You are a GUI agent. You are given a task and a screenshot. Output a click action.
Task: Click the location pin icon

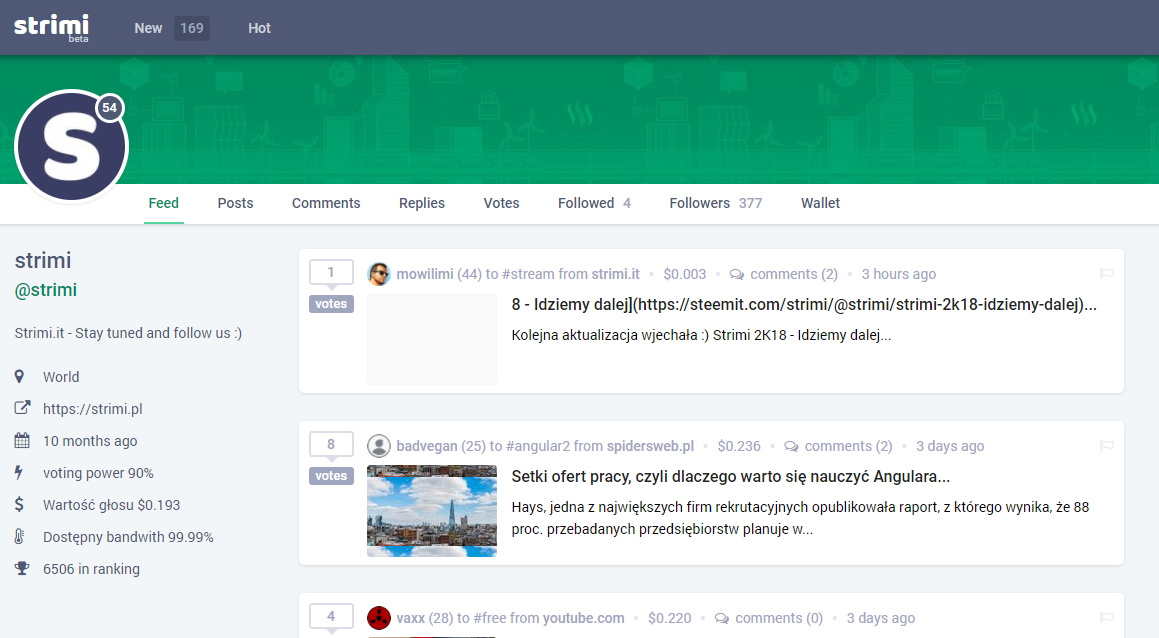[20, 376]
